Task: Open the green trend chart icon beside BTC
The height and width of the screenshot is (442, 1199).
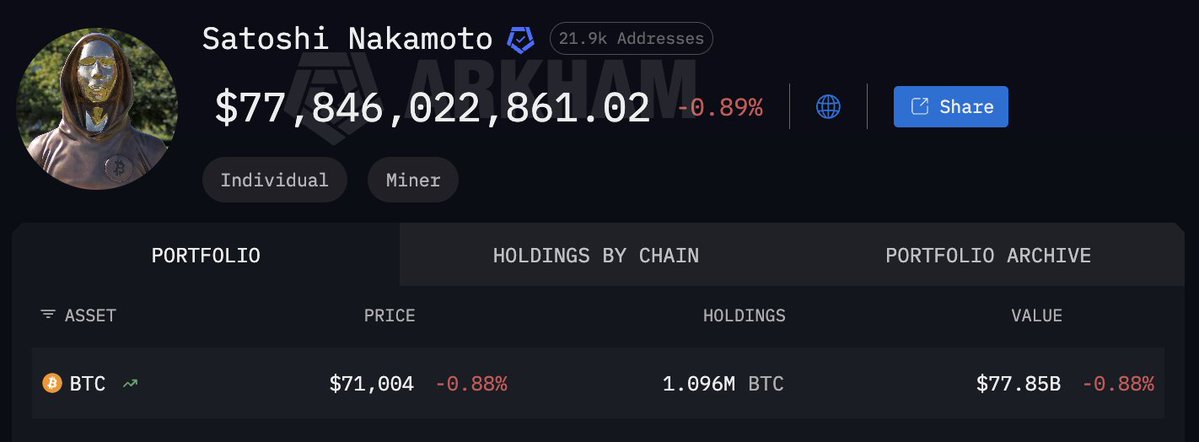Action: [130, 383]
